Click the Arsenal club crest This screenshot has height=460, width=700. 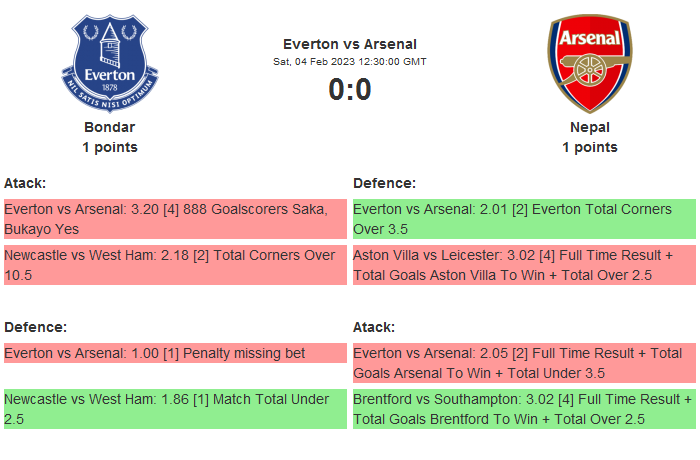pyautogui.click(x=589, y=63)
